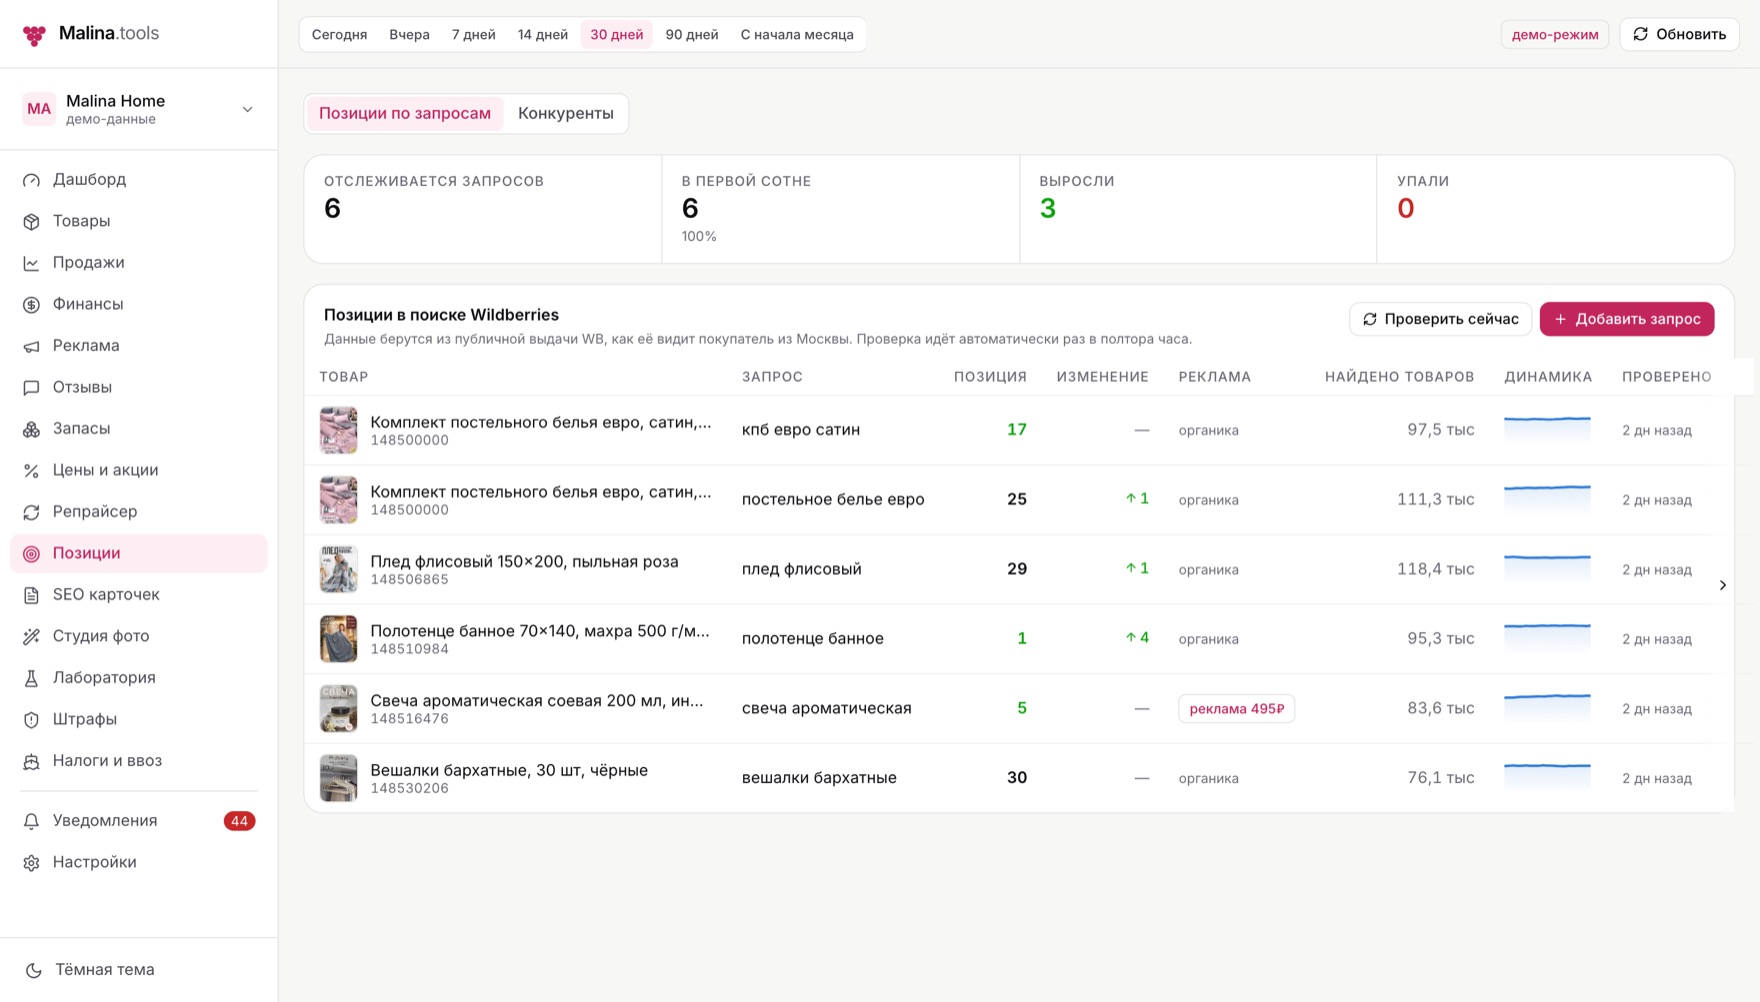The image size is (1760, 1002).
Task: Choose the 90 дней period
Action: coord(692,35)
